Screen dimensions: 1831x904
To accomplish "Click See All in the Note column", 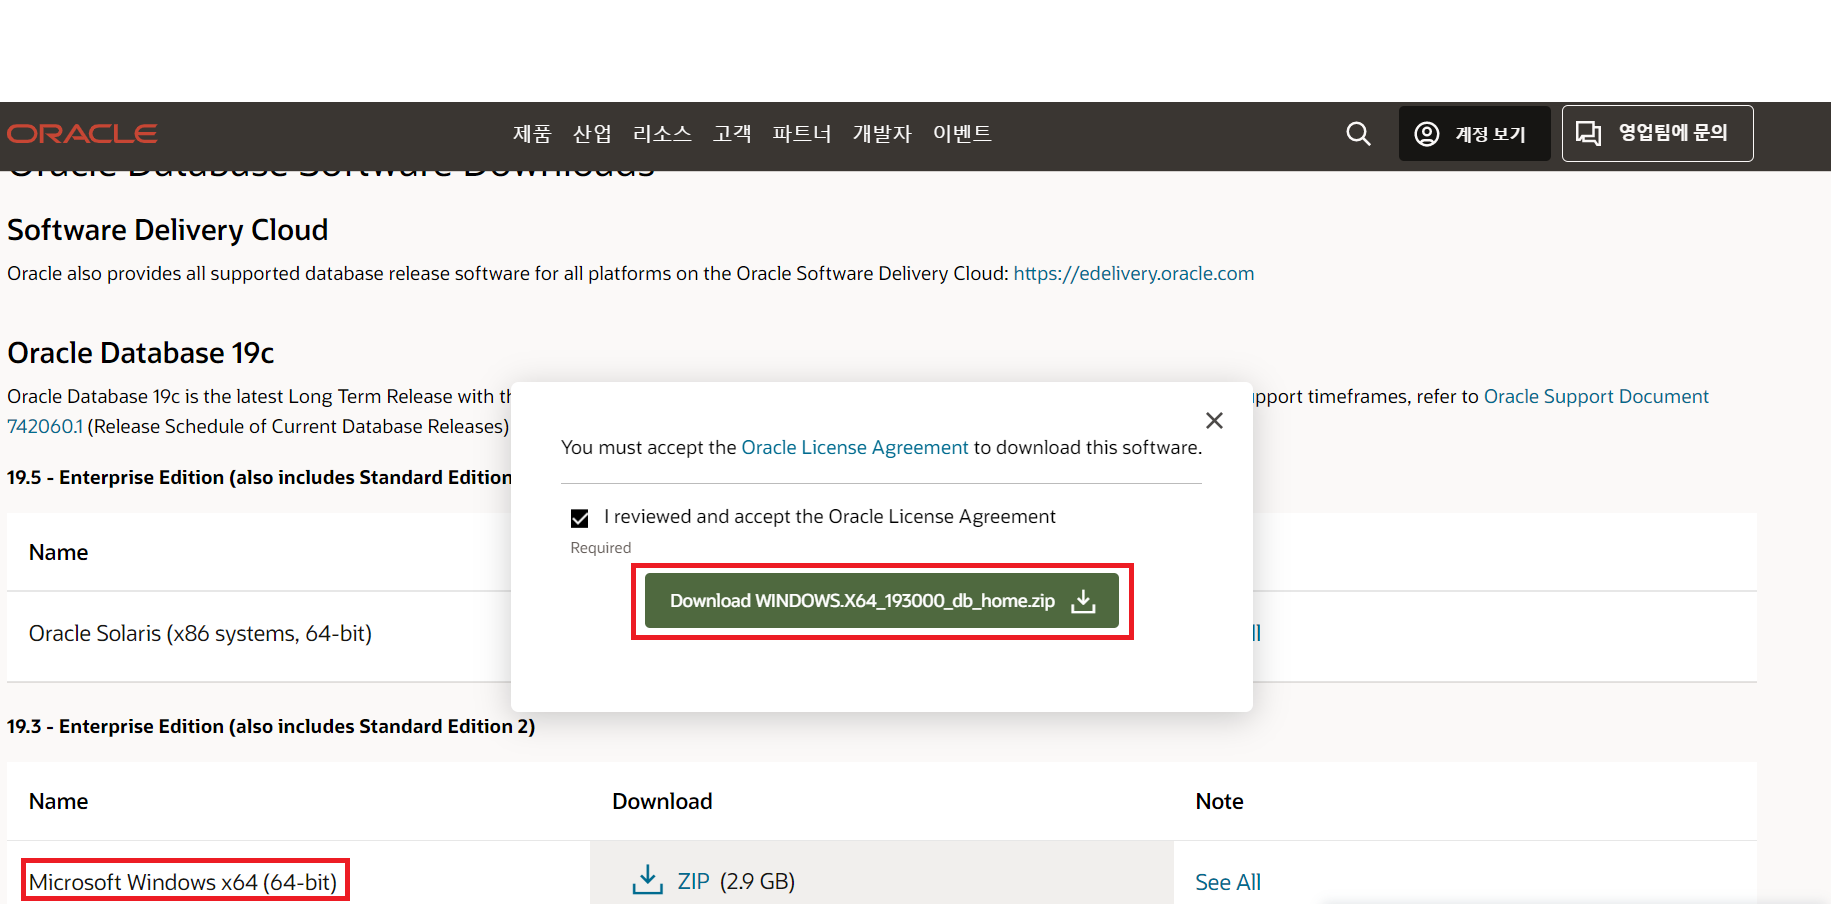I will point(1228,883).
